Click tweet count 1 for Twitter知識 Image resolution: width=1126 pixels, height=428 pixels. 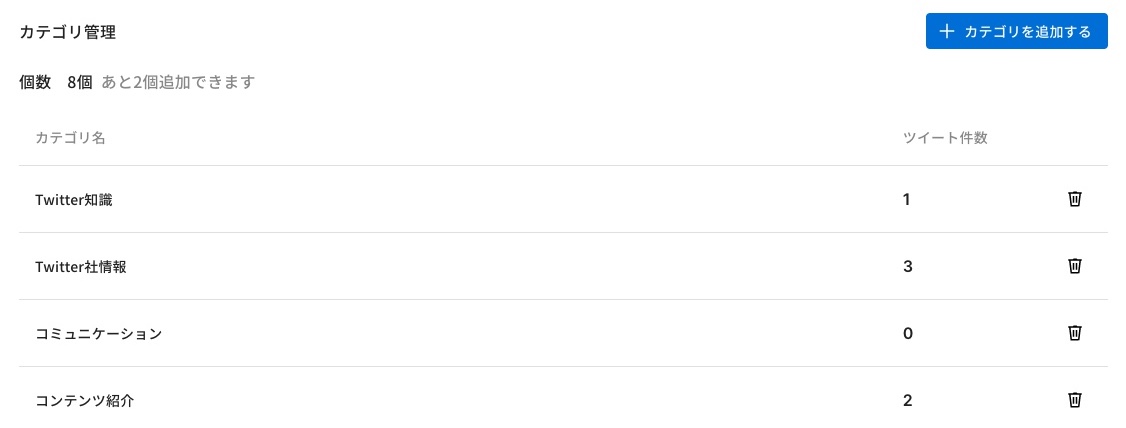907,200
